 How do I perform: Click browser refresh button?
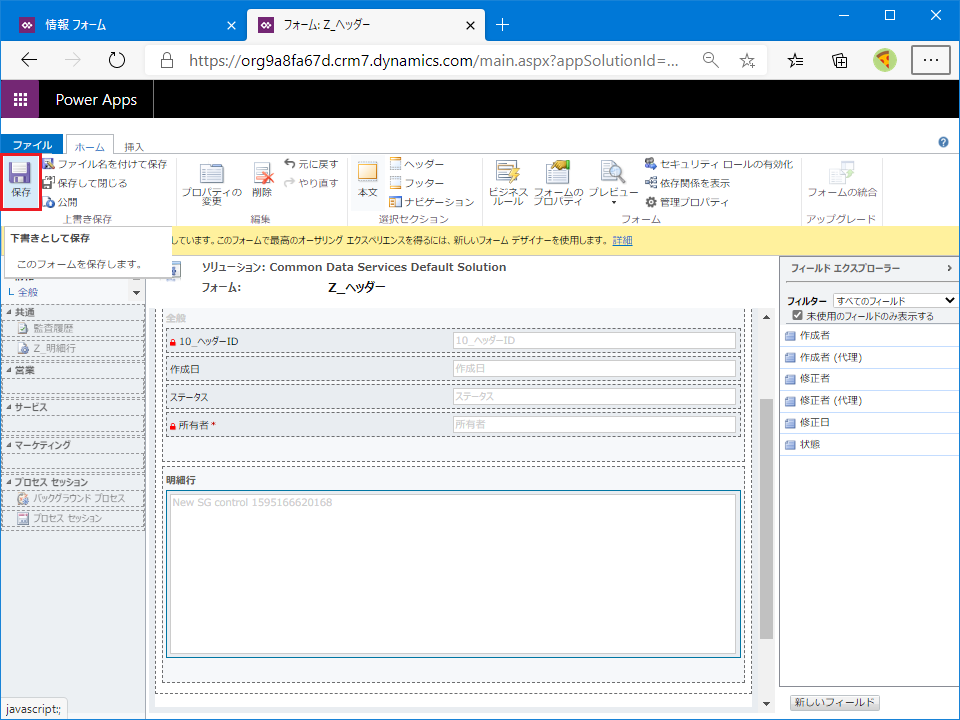[x=116, y=60]
